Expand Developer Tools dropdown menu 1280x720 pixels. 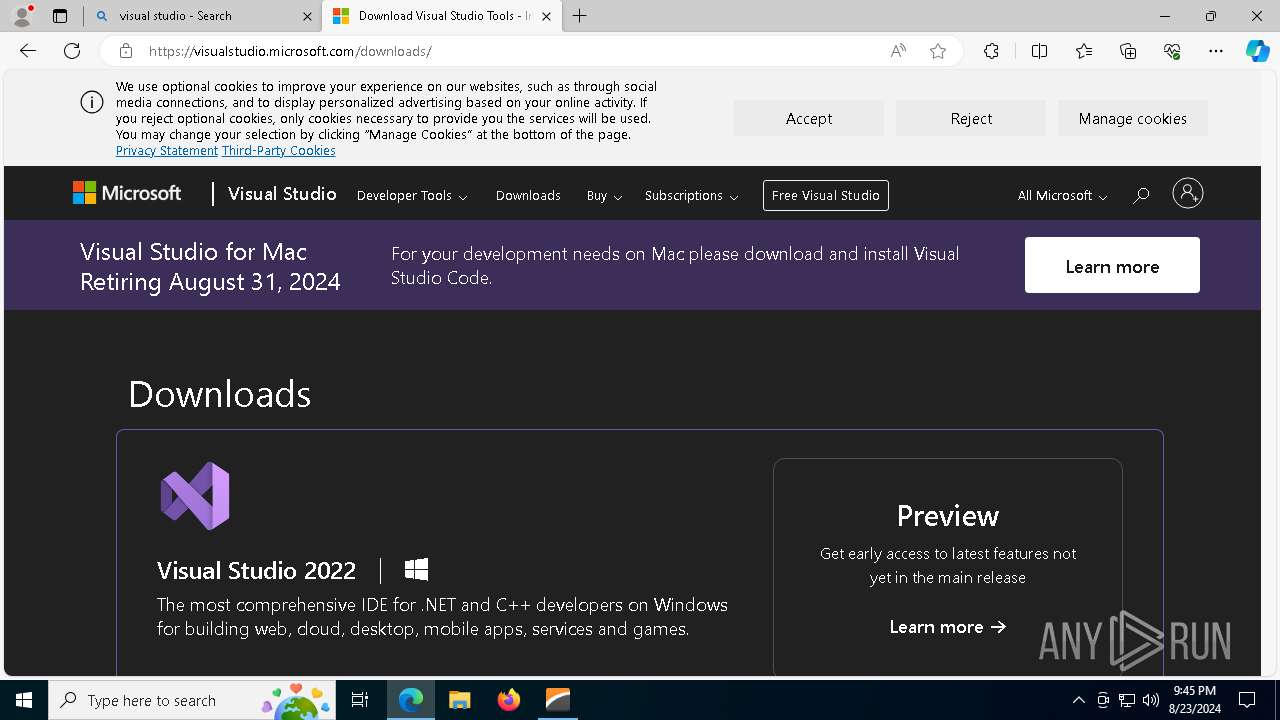(412, 196)
